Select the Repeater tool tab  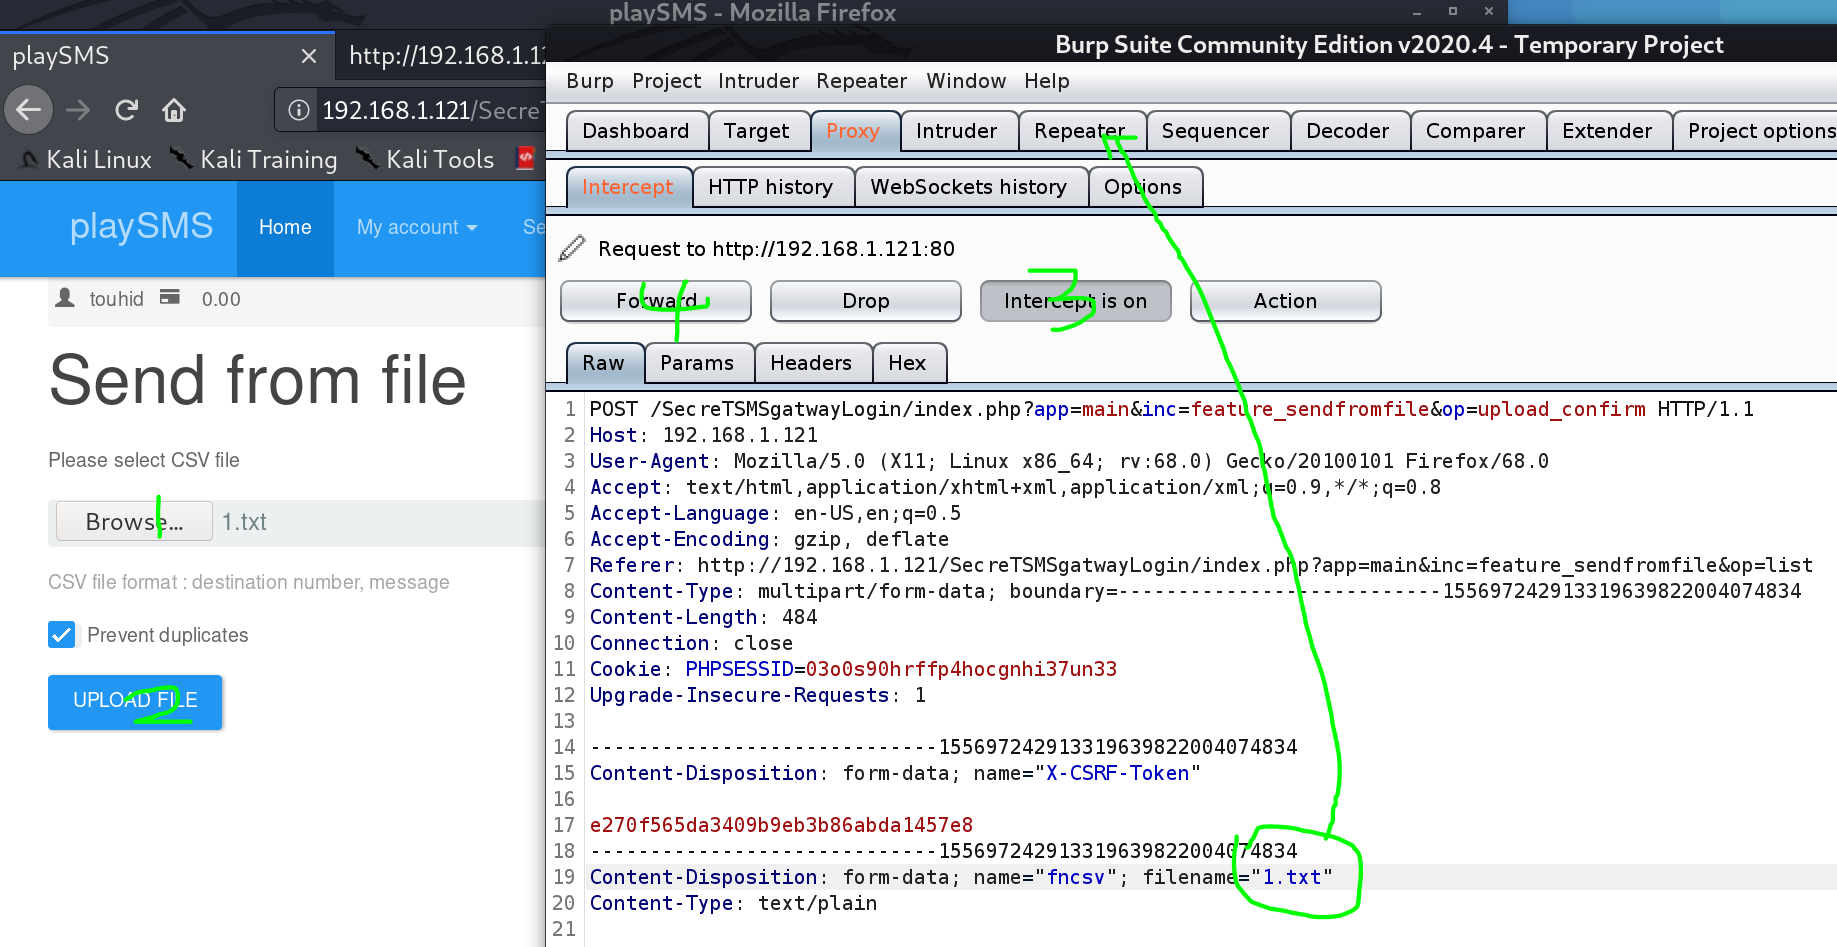1080,131
